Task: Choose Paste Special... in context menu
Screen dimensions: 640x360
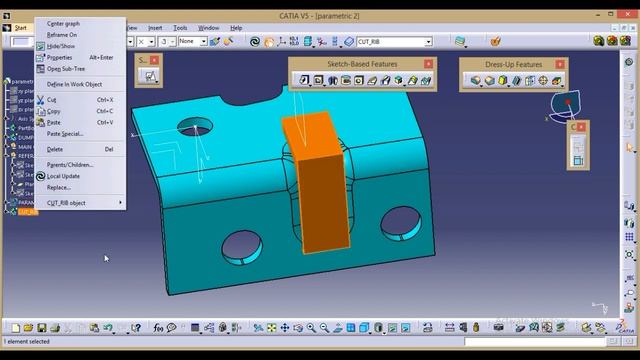Action: (65, 134)
